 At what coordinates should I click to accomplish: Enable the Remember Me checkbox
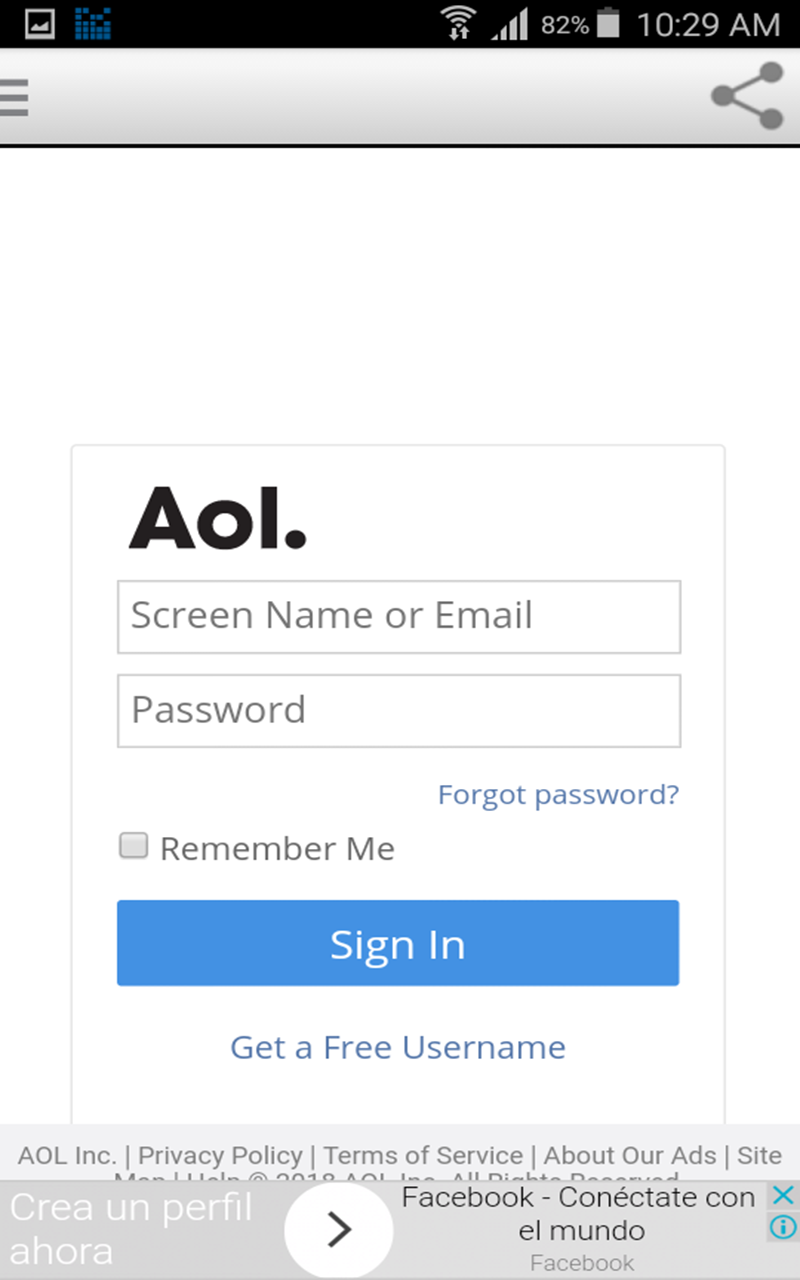coord(134,847)
